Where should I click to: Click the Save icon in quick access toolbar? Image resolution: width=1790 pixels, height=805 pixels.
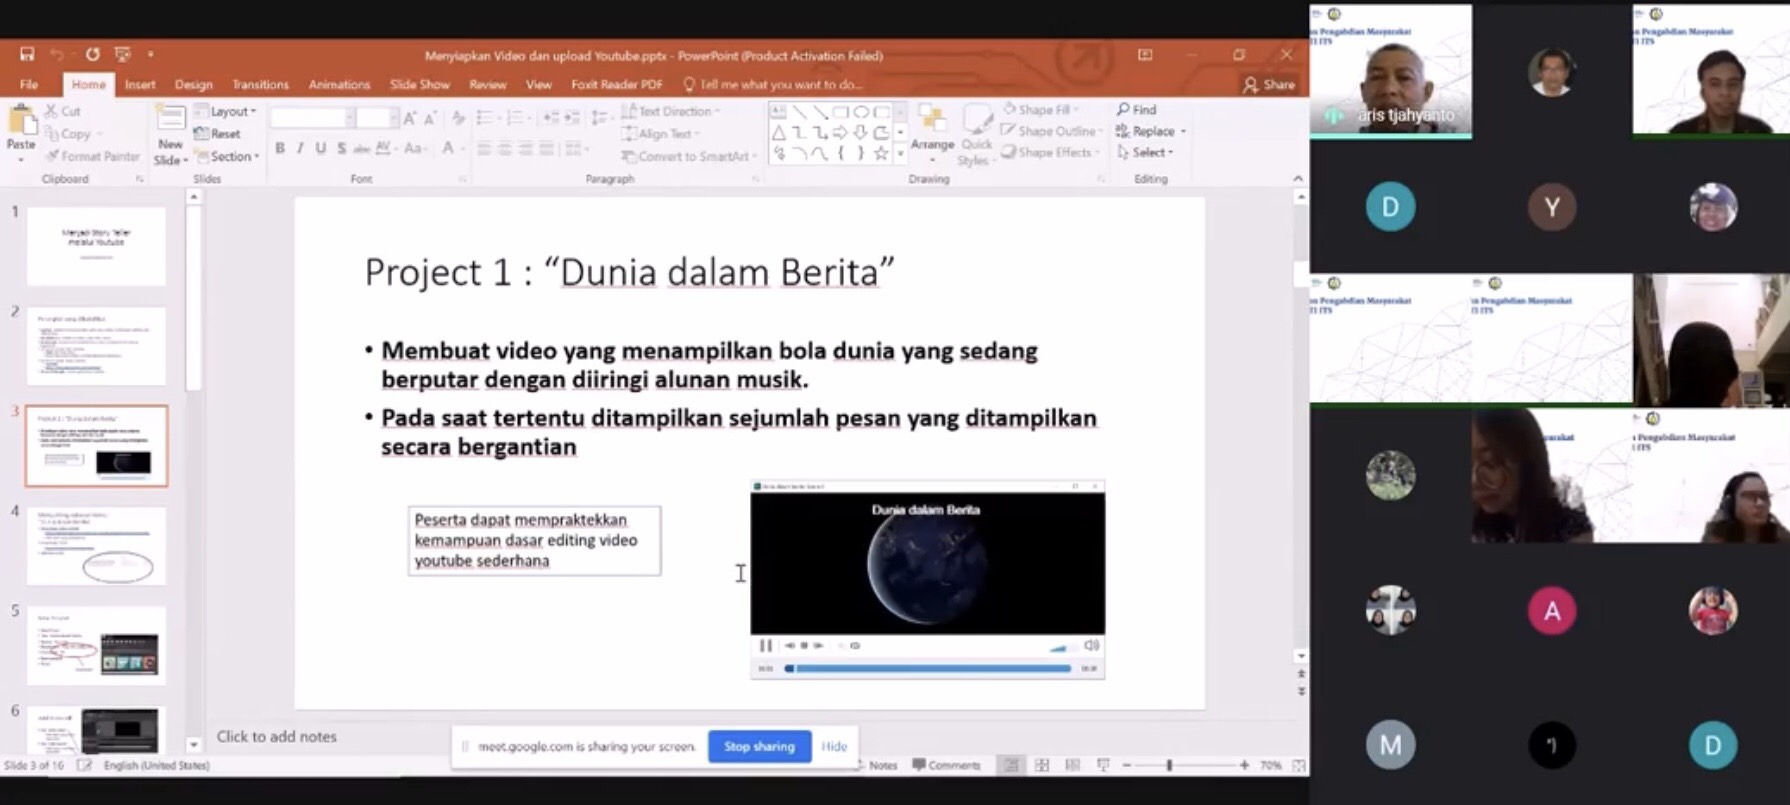tap(27, 54)
